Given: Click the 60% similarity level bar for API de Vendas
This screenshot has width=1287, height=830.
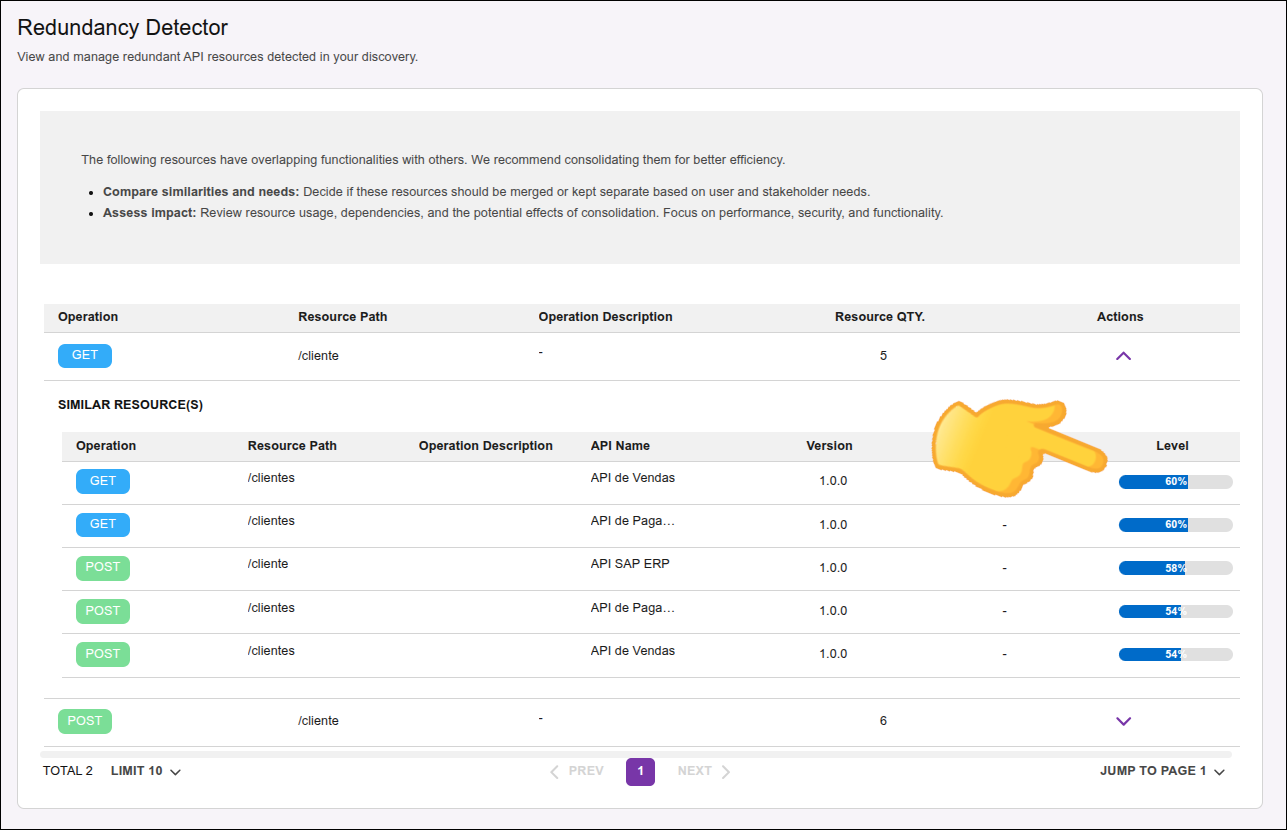Looking at the screenshot, I should 1176,481.
